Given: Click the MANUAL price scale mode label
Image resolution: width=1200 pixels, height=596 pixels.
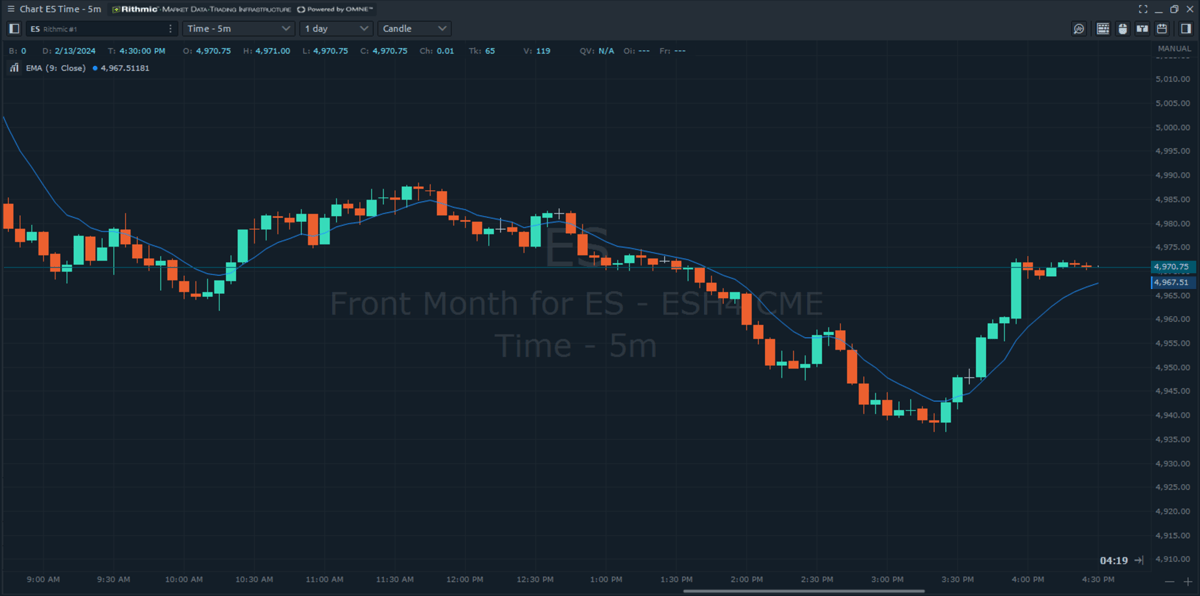Looking at the screenshot, I should coord(1173,49).
